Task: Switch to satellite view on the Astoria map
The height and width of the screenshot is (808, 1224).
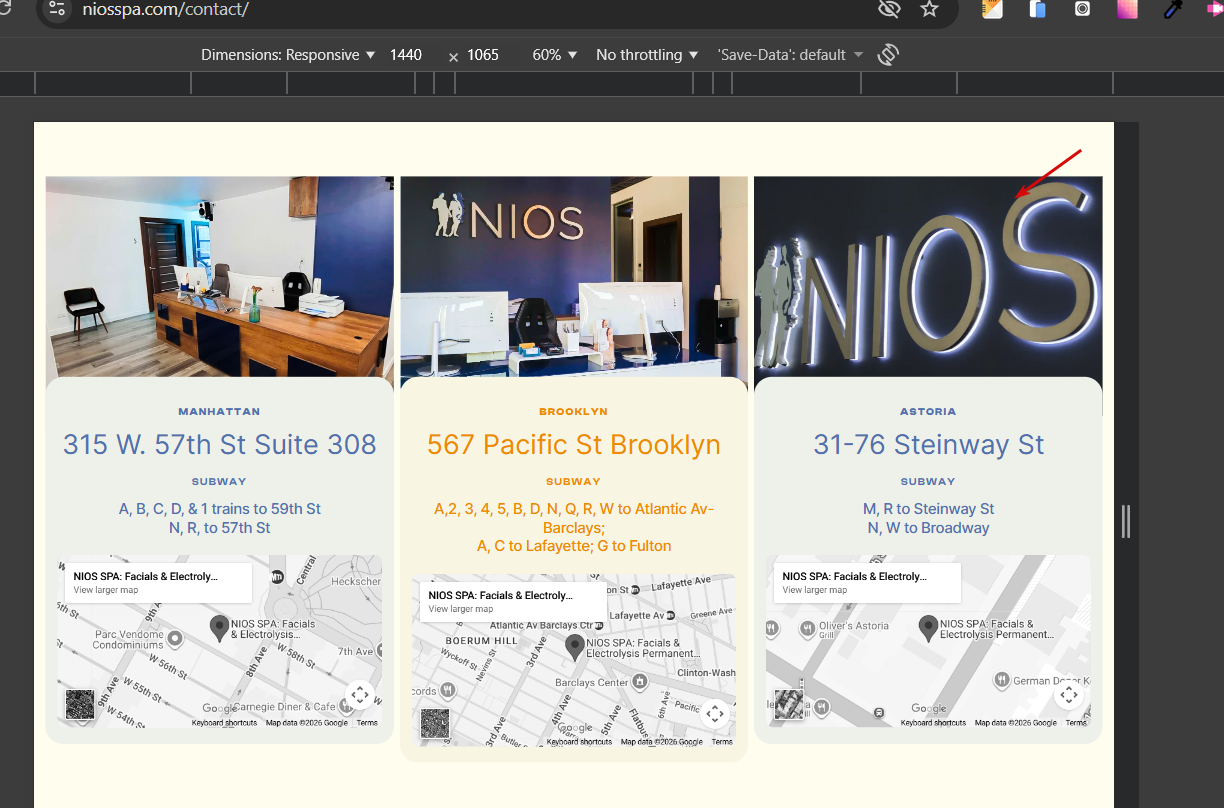Action: [x=789, y=704]
